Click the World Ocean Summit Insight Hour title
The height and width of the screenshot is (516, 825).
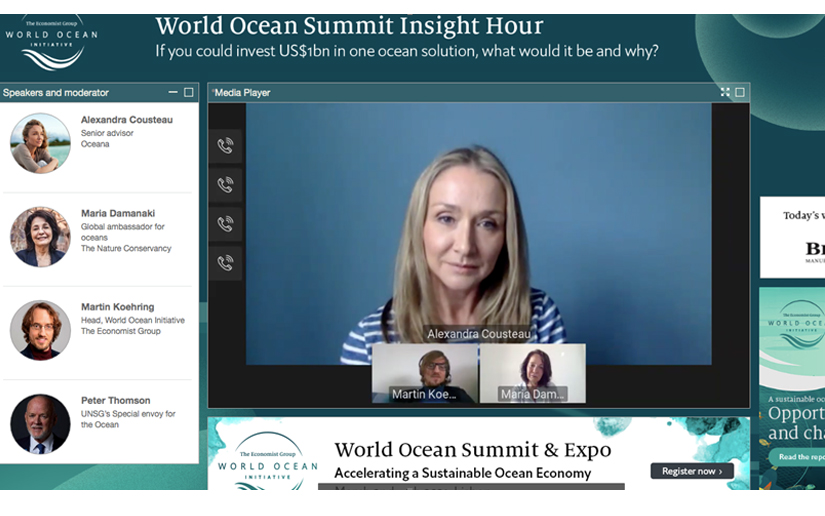(x=349, y=26)
